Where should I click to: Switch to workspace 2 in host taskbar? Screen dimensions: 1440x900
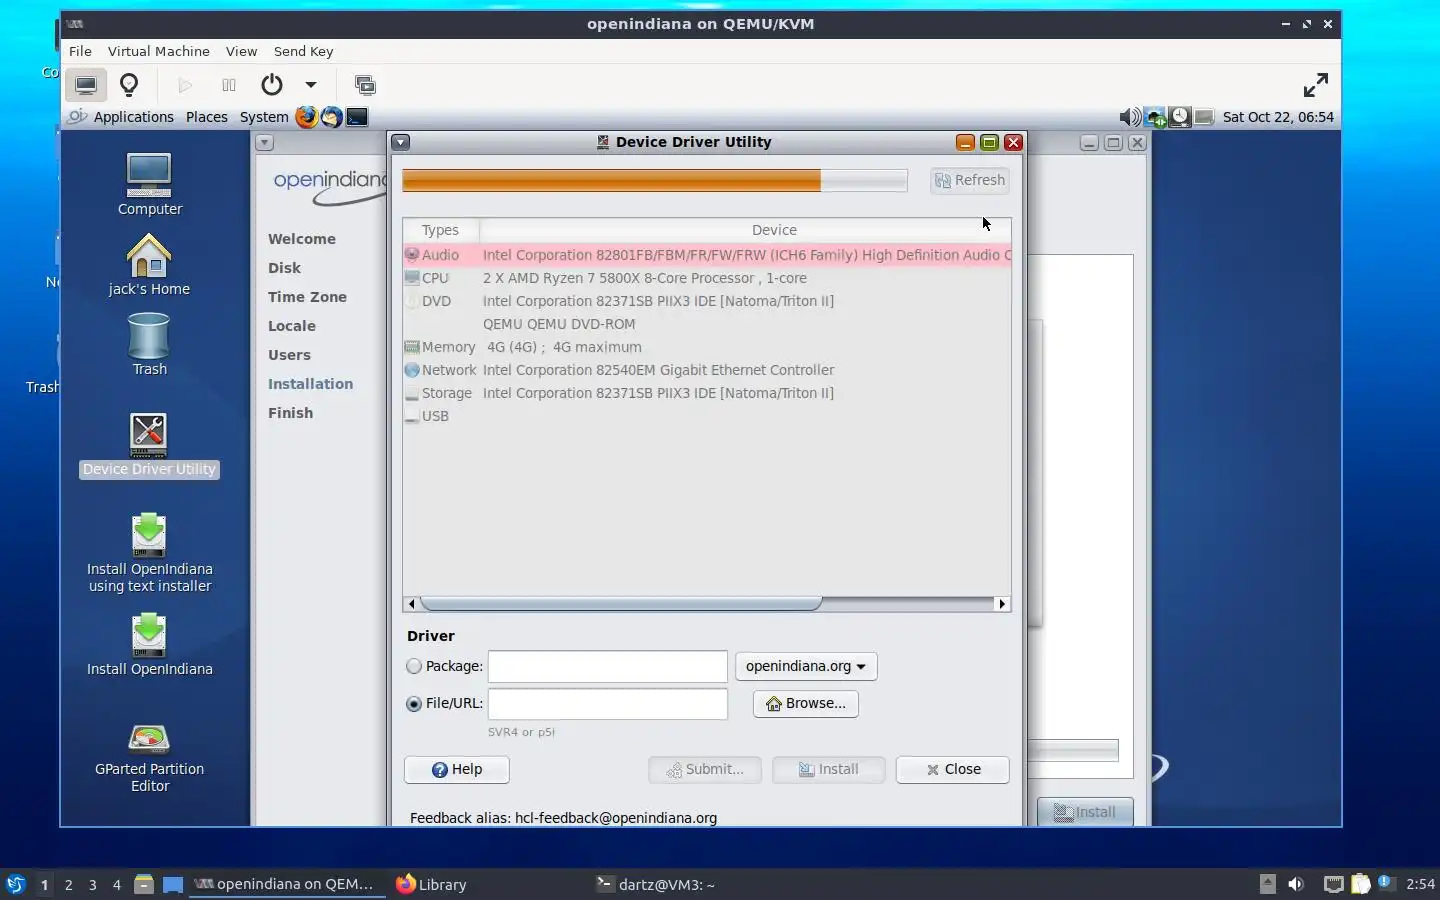coord(68,885)
